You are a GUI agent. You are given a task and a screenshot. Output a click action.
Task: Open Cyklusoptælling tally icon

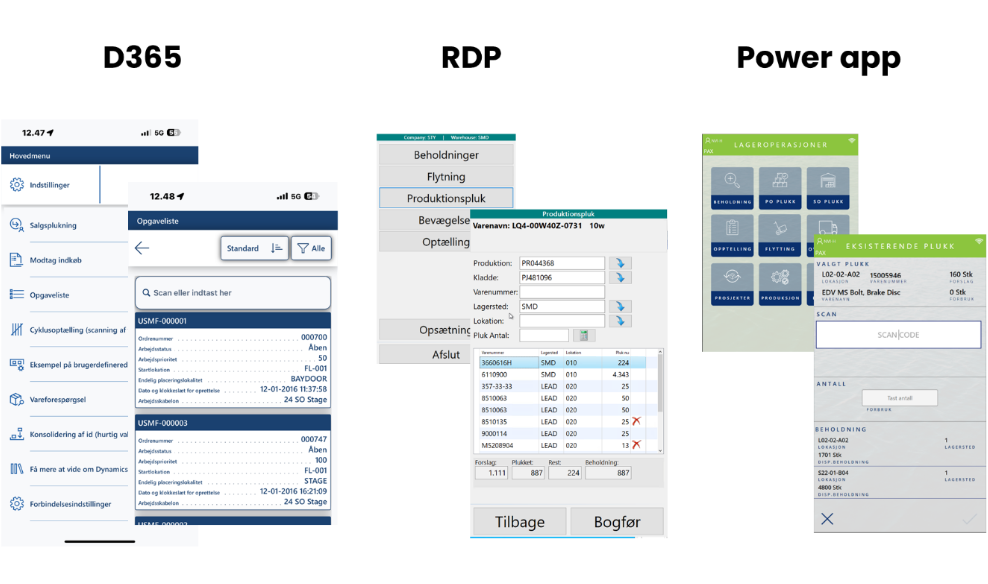(17, 329)
